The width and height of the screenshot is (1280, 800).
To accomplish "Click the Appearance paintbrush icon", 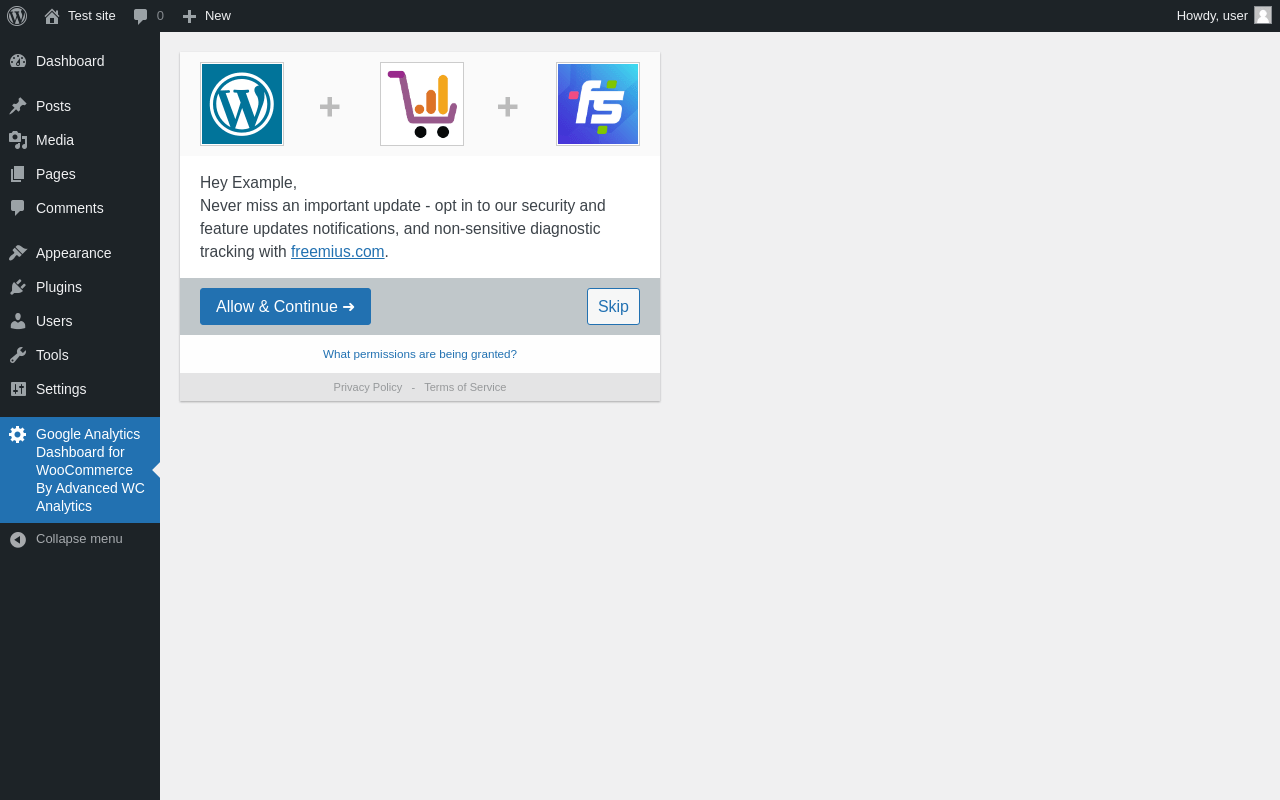I will point(18,253).
